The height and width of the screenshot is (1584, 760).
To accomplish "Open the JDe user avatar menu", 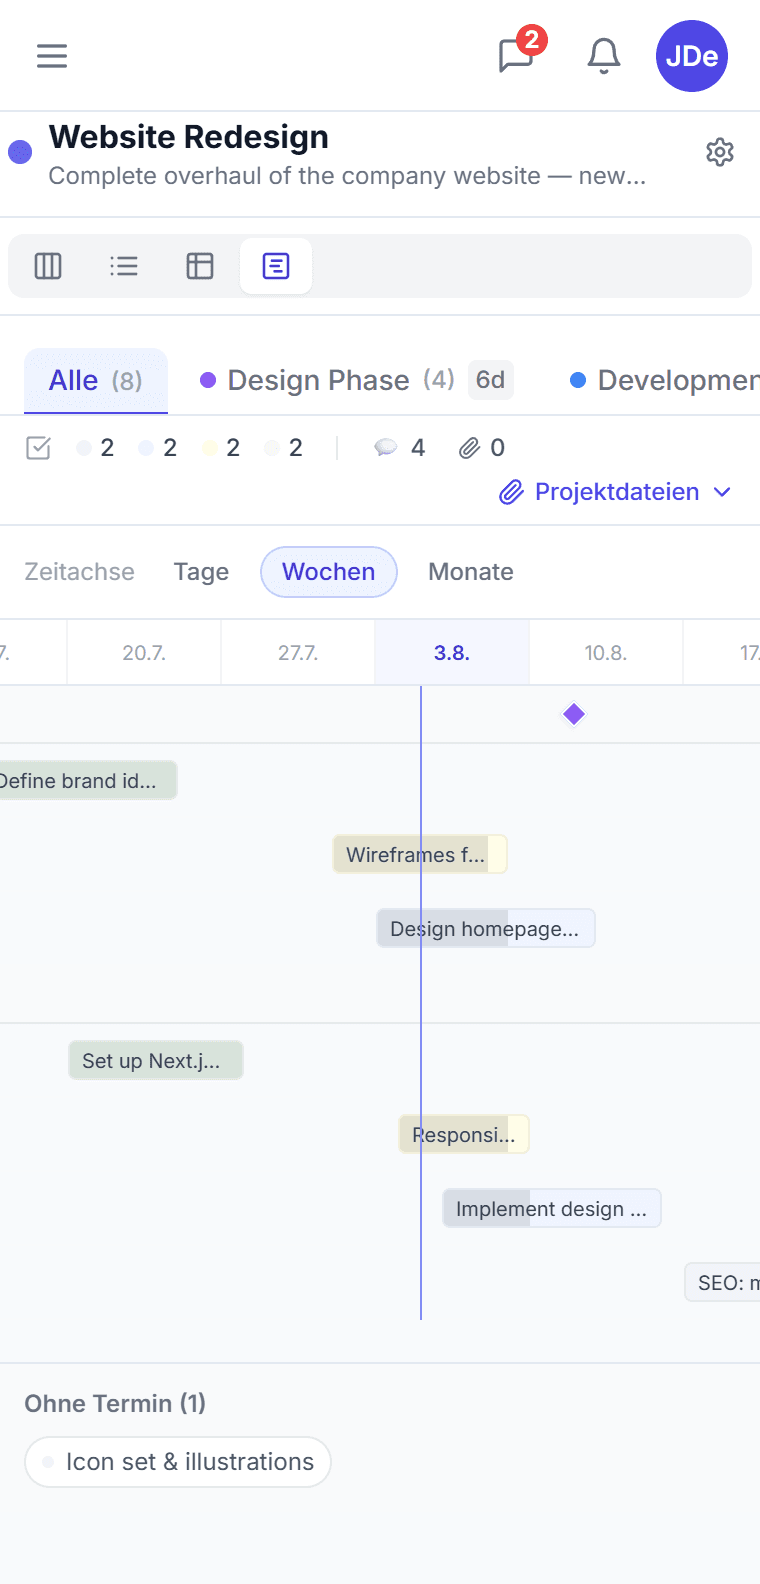I will 692,56.
